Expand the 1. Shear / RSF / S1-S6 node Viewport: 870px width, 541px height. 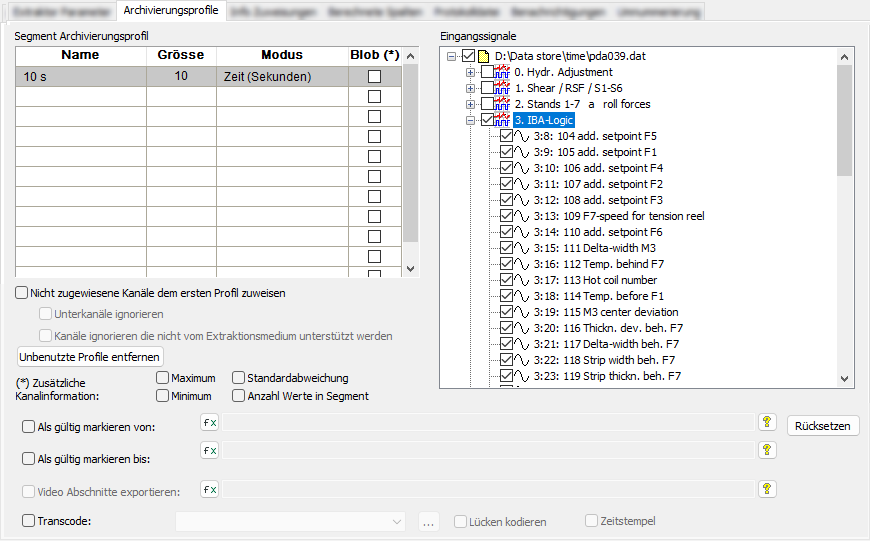pos(471,88)
